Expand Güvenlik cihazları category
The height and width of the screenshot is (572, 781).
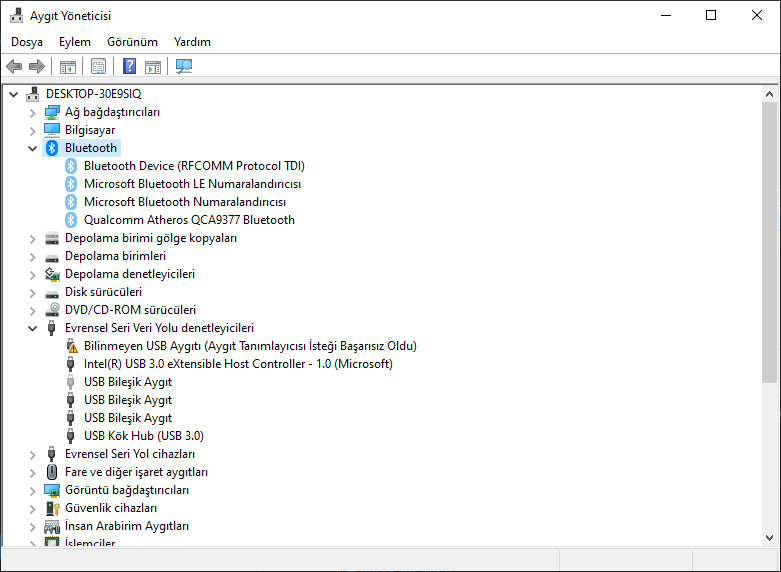pos(33,509)
